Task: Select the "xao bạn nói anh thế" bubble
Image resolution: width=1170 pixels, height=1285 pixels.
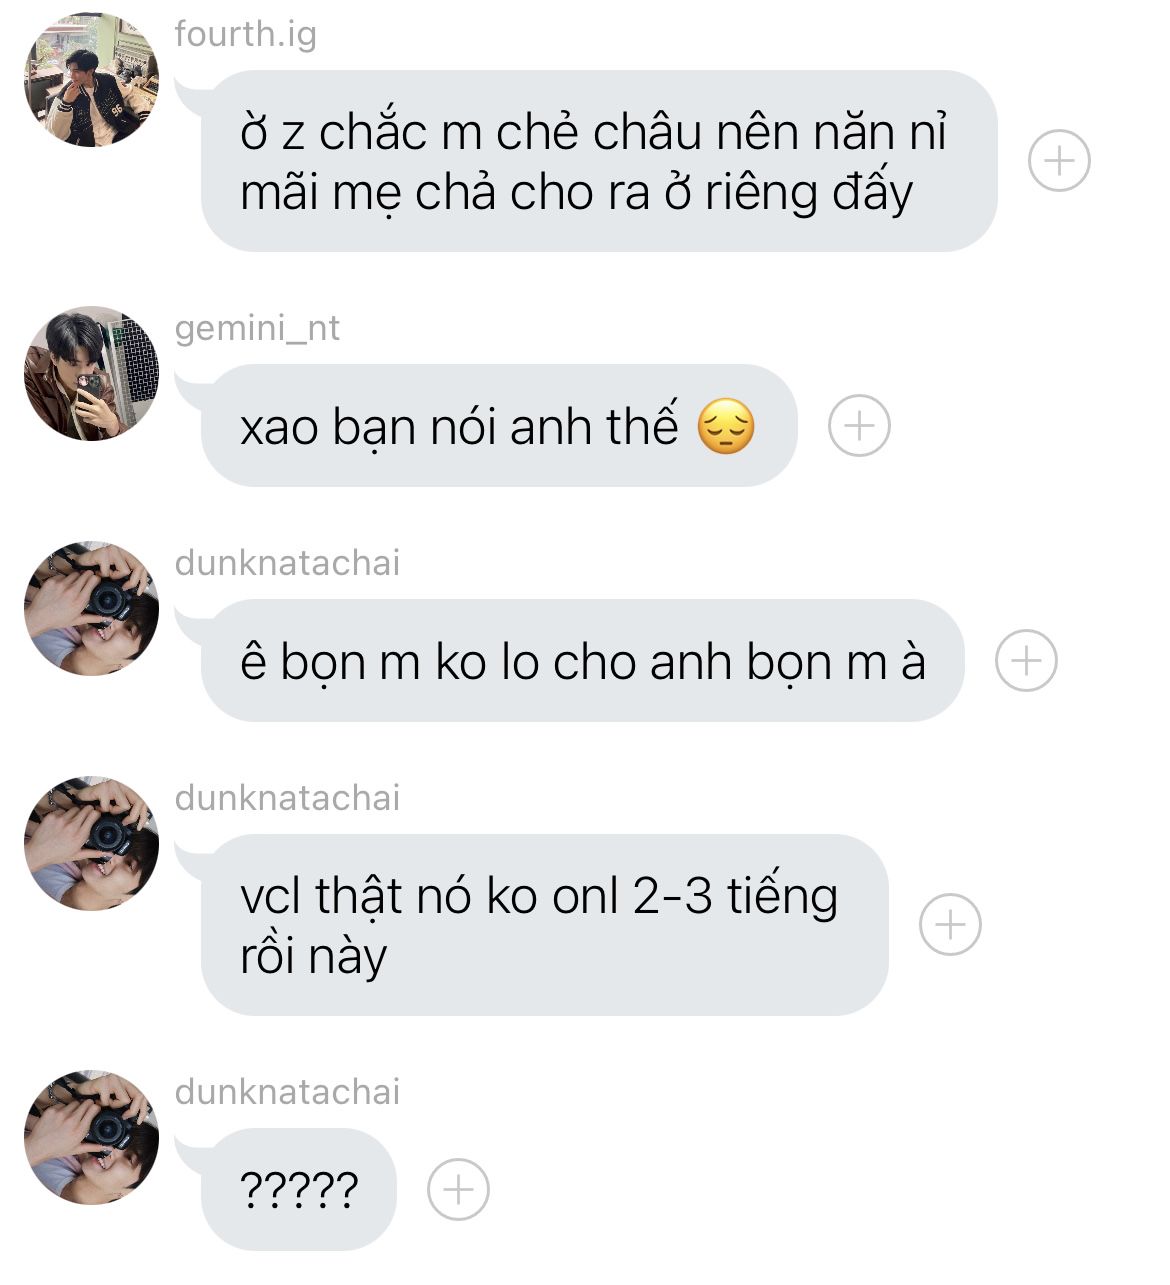Action: click(x=498, y=426)
